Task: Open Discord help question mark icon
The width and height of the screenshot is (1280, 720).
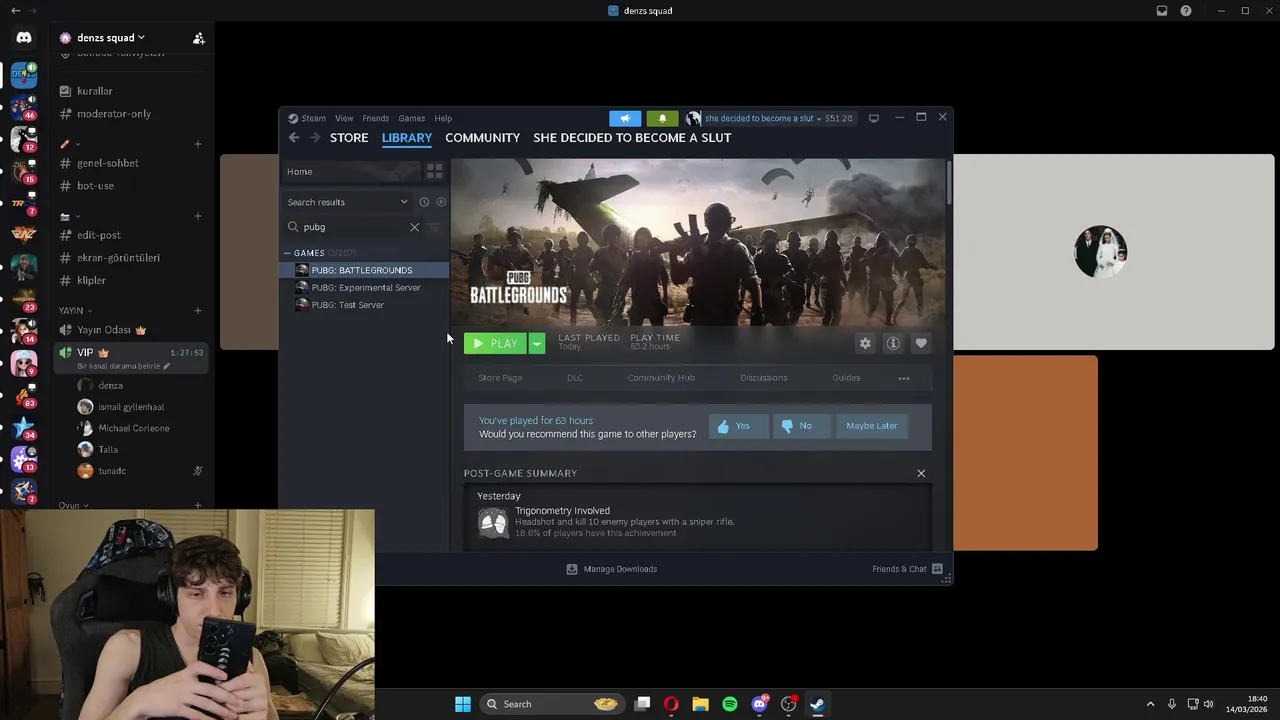Action: [1186, 11]
